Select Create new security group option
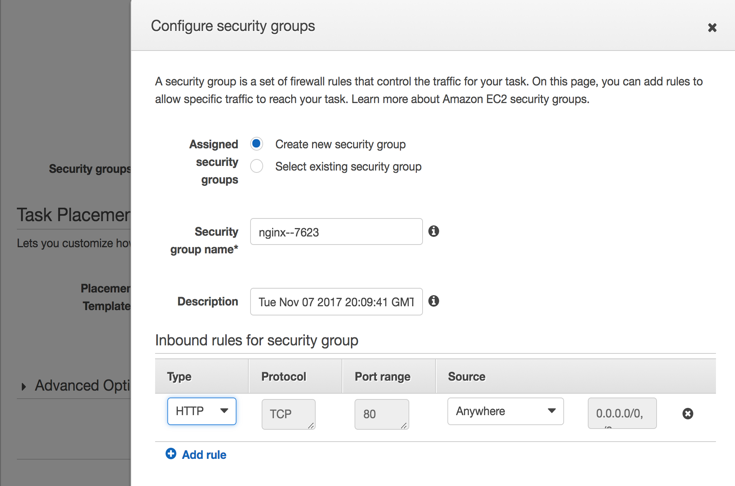Image resolution: width=735 pixels, height=486 pixels. [x=257, y=144]
